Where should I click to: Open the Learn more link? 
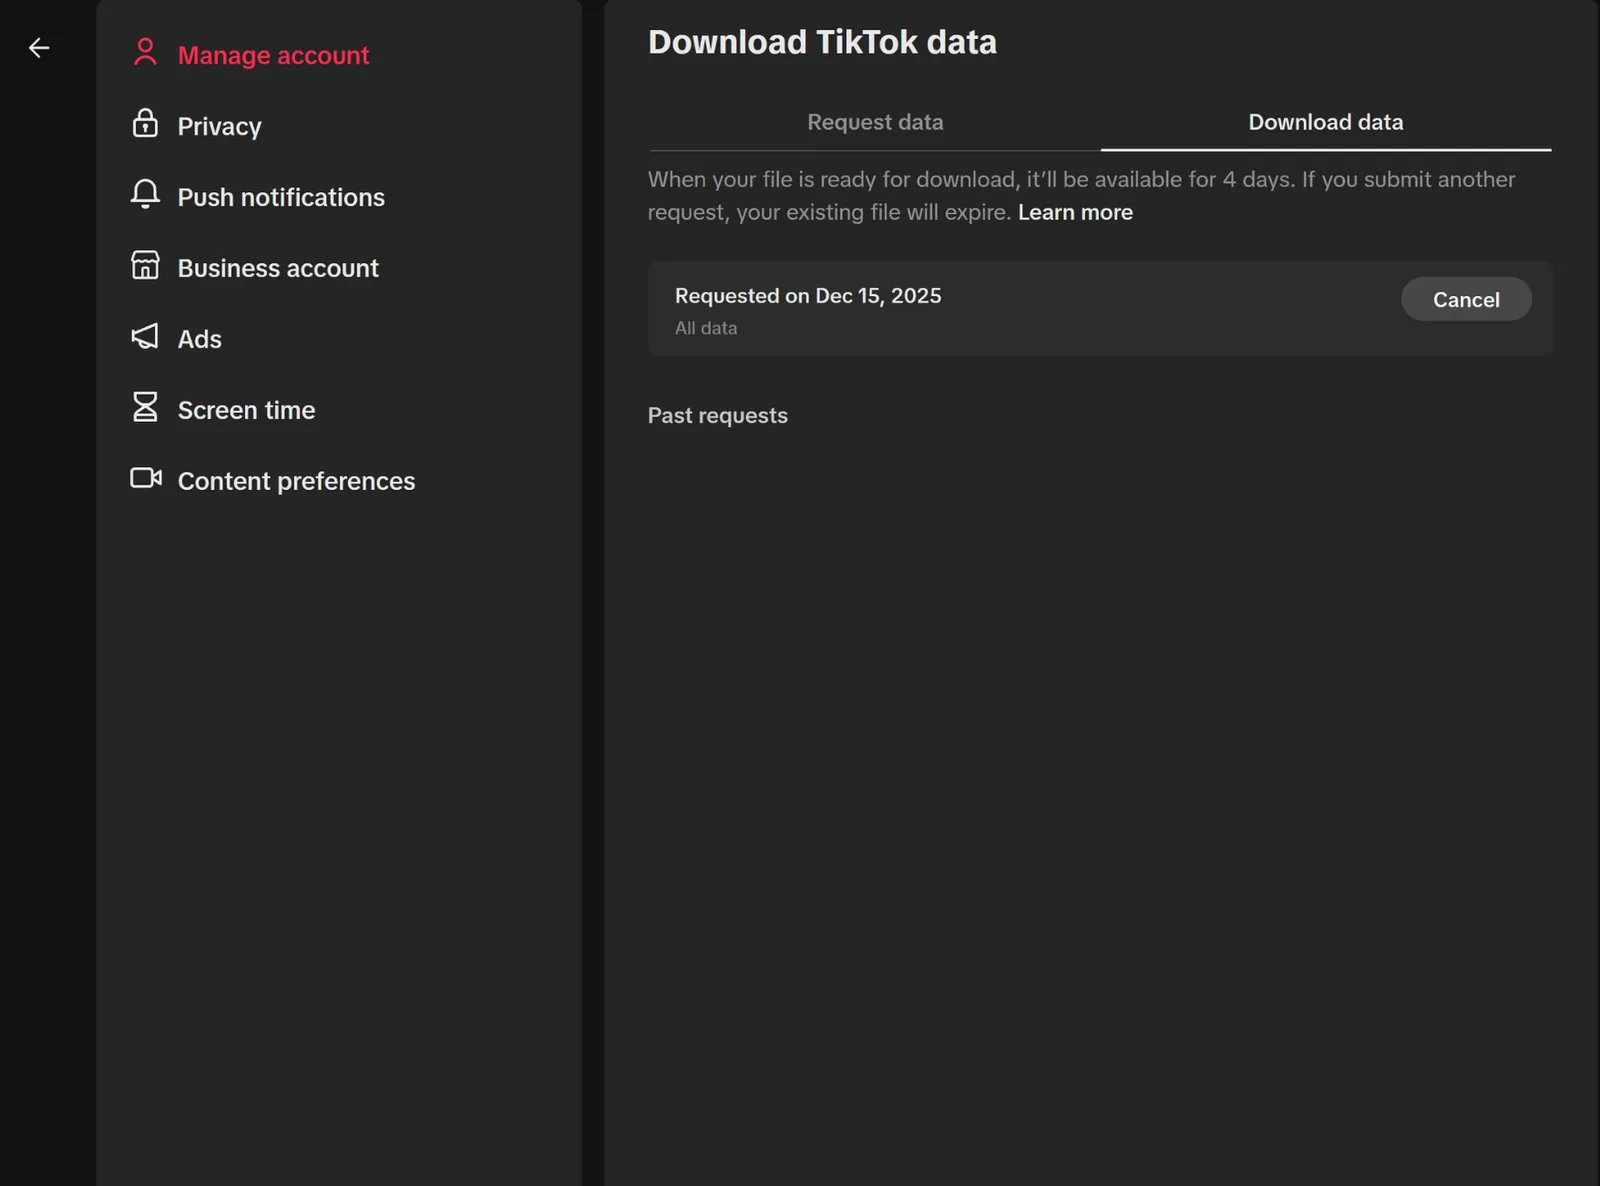click(x=1075, y=213)
